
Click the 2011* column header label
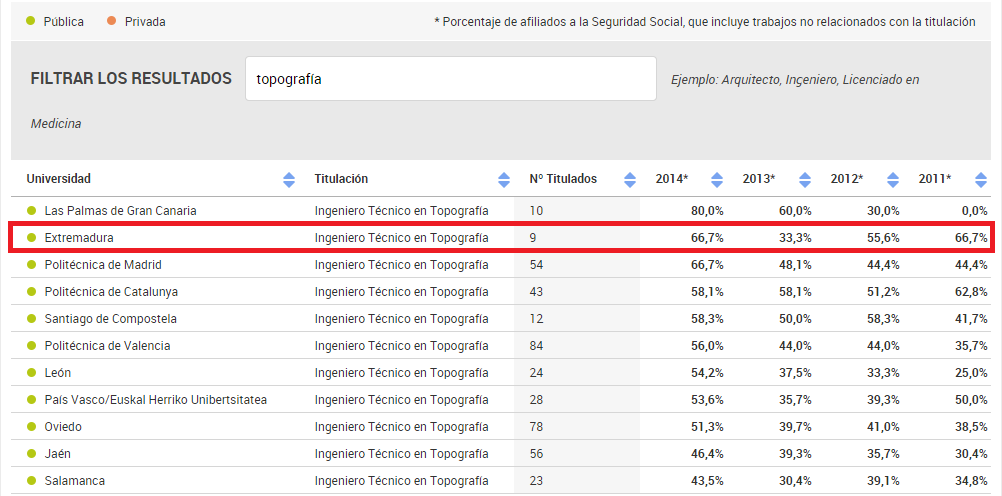935,179
